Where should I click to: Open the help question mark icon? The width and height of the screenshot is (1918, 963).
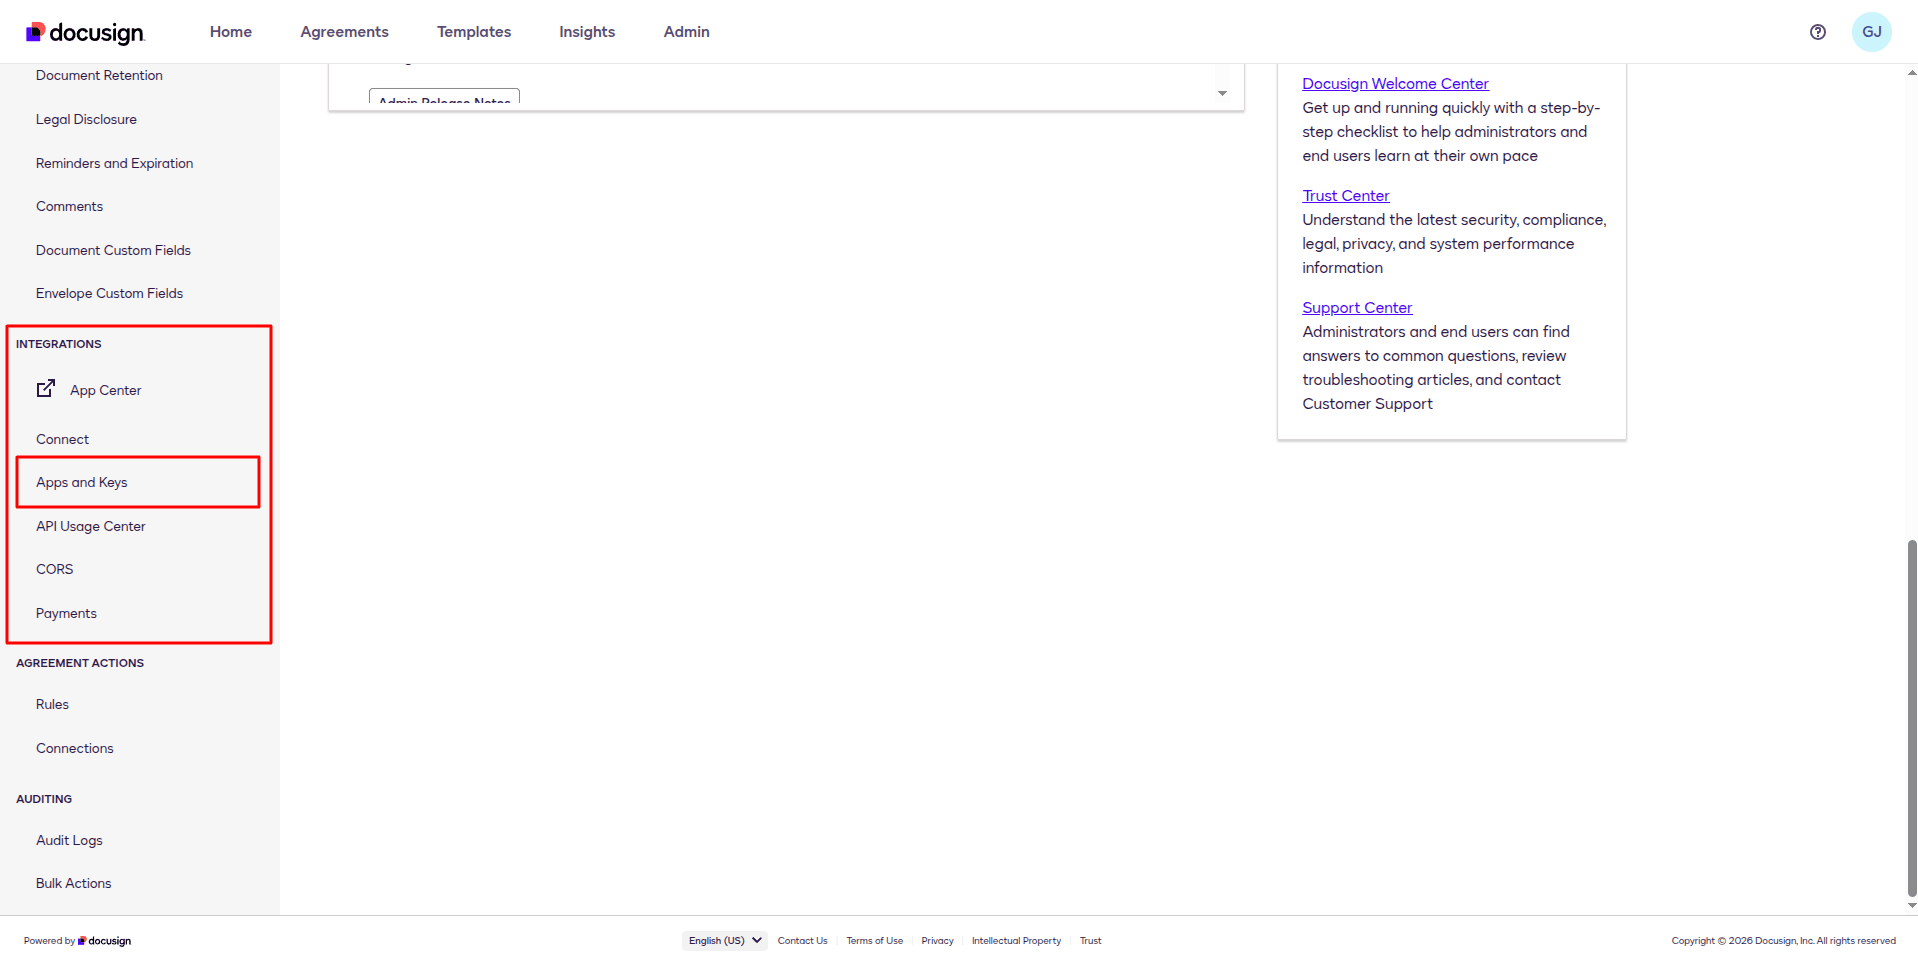coord(1818,32)
